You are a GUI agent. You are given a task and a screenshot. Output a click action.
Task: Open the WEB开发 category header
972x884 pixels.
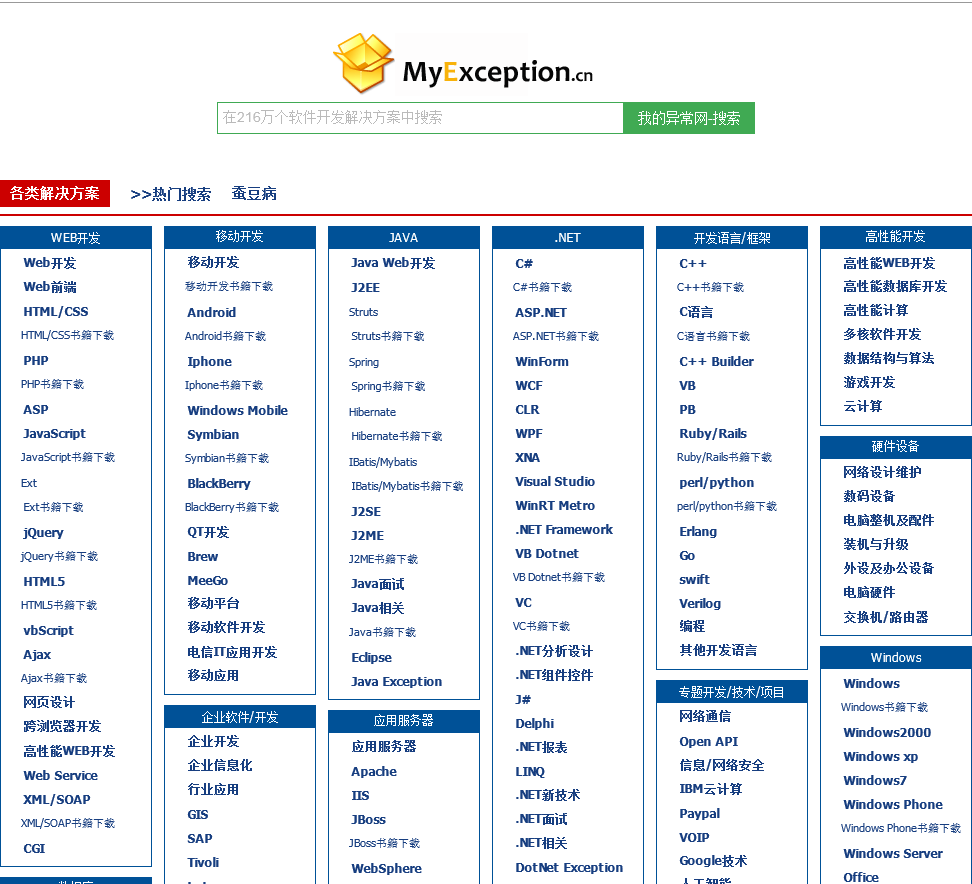point(76,237)
